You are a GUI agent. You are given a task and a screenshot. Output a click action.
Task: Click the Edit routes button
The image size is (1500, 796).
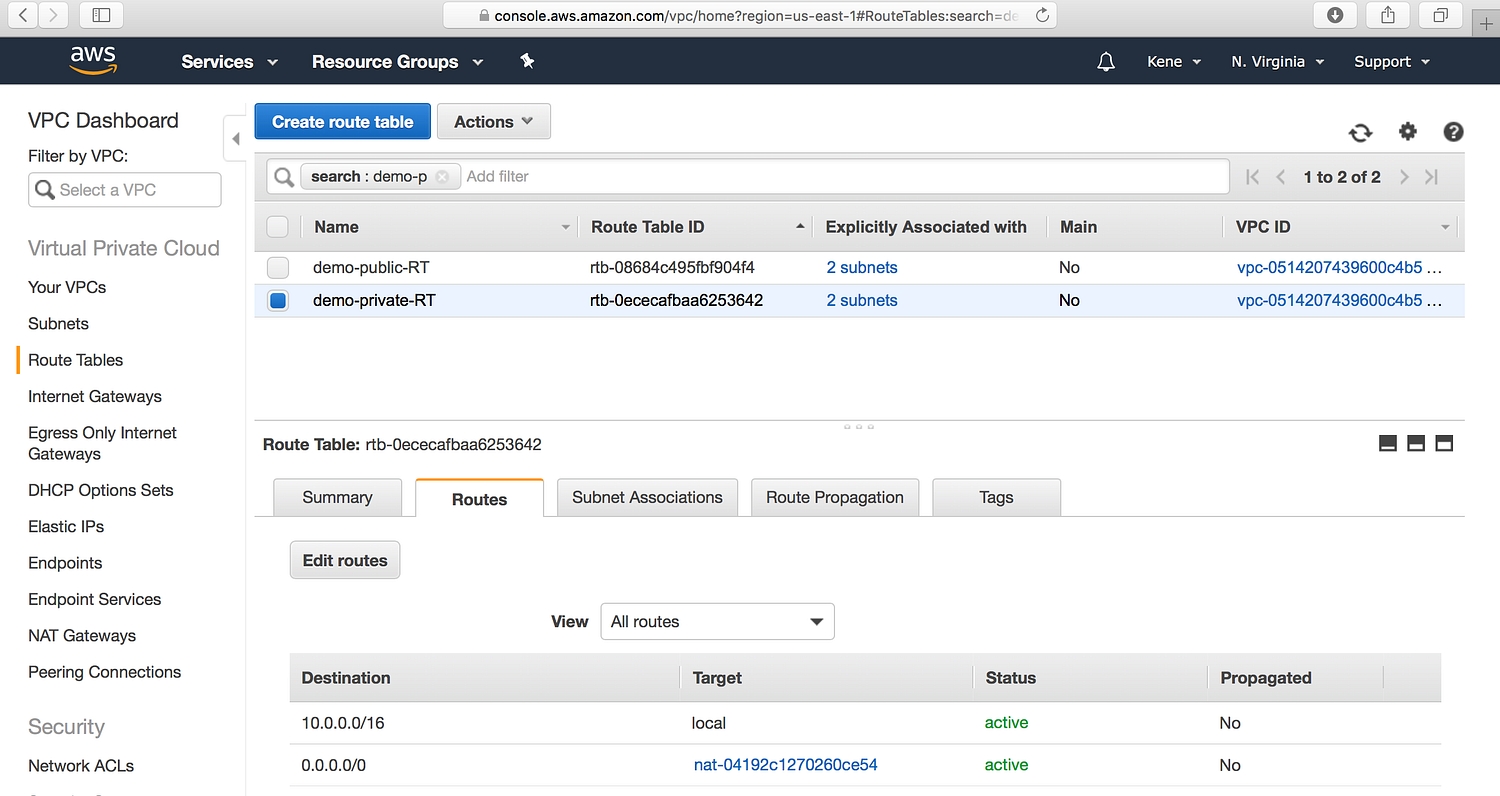344,561
